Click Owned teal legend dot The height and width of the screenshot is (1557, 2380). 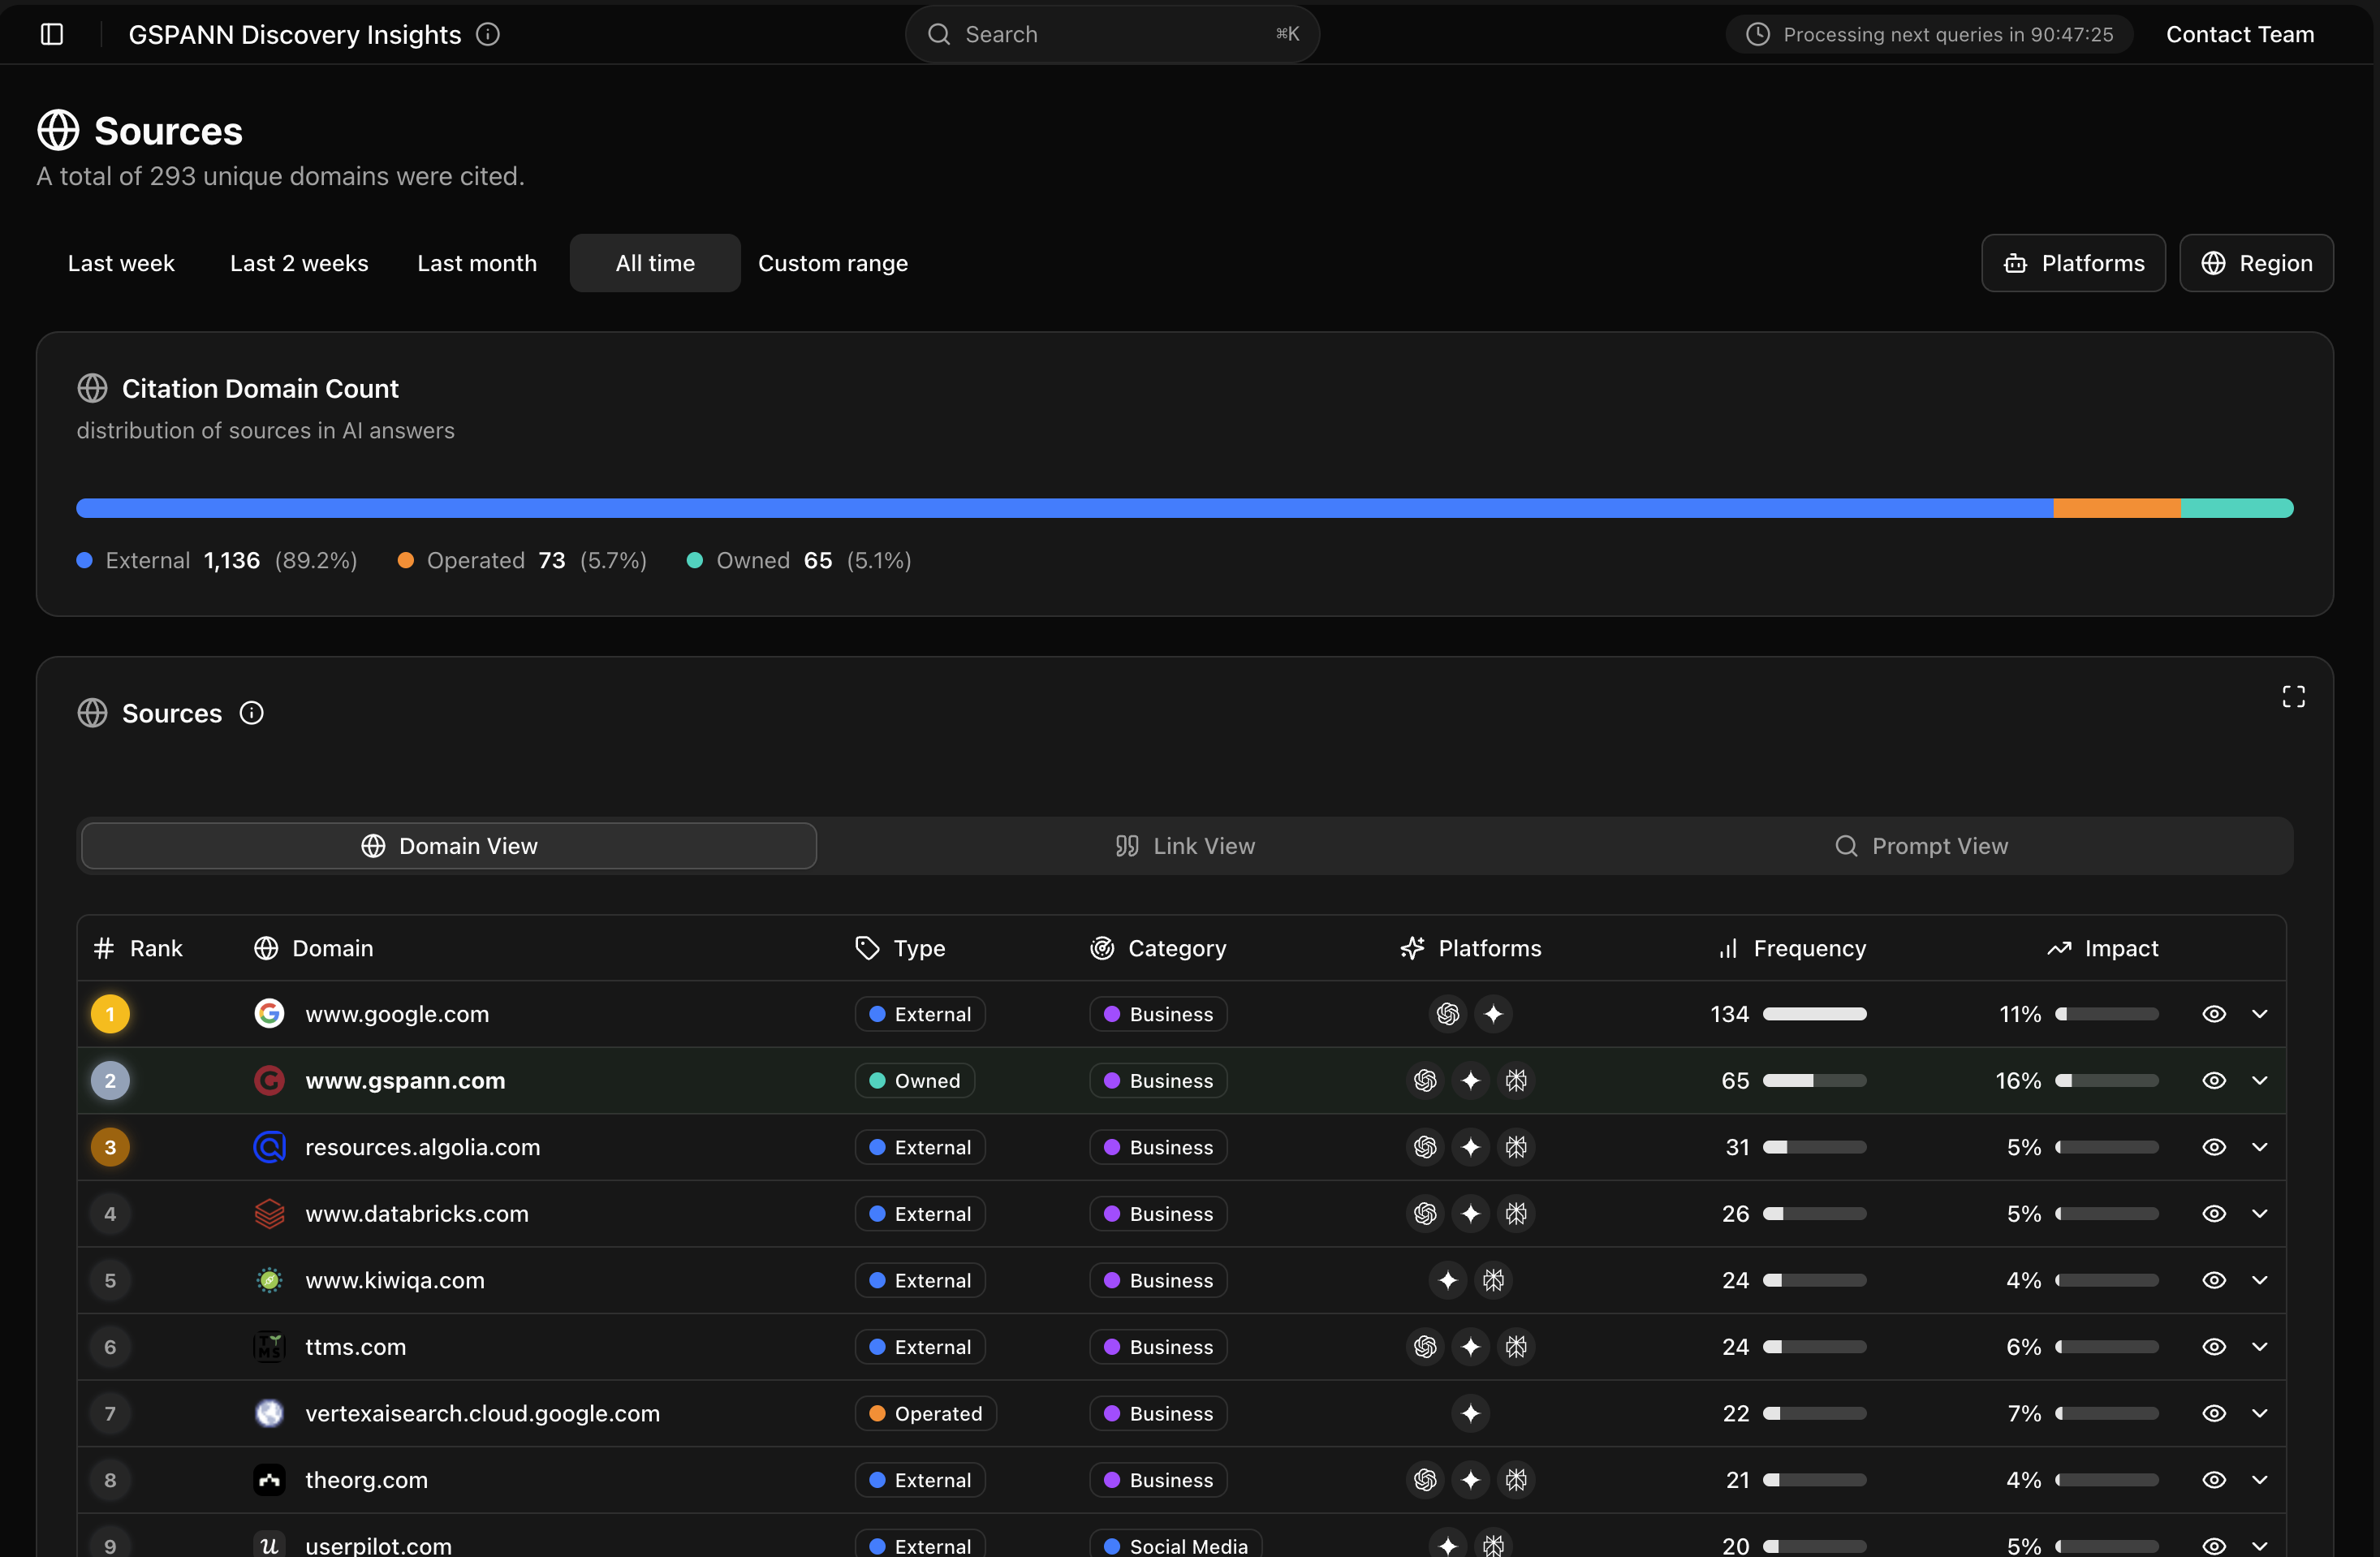[695, 560]
